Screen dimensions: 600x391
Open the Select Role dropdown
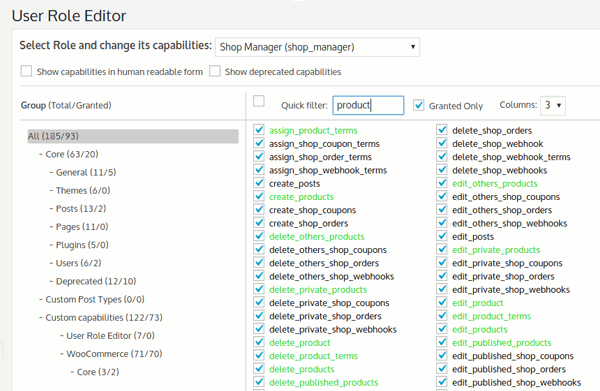click(x=317, y=47)
